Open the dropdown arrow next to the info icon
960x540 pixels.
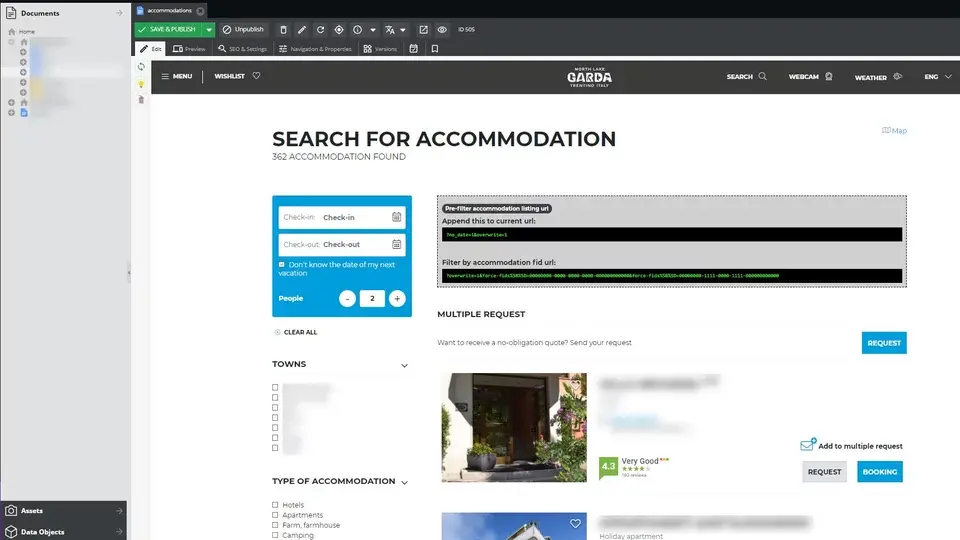tap(373, 29)
